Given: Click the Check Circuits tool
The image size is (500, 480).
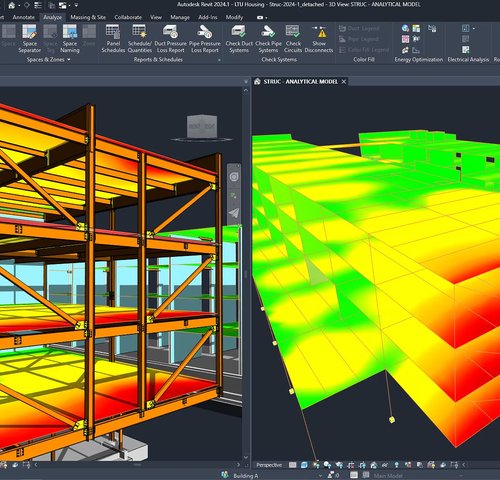Looking at the screenshot, I should tap(293, 39).
